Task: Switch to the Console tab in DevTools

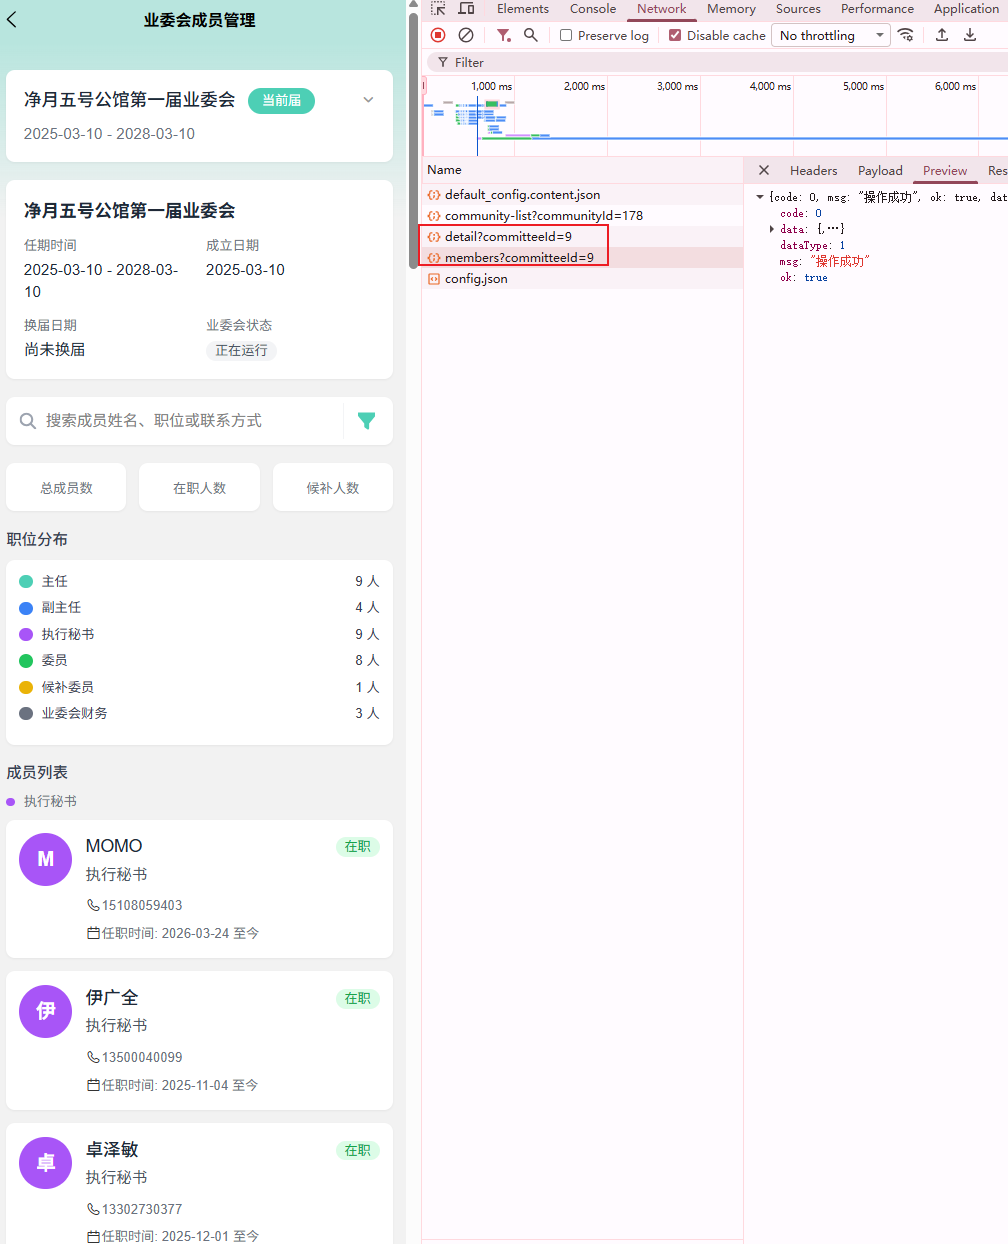Action: pos(592,8)
